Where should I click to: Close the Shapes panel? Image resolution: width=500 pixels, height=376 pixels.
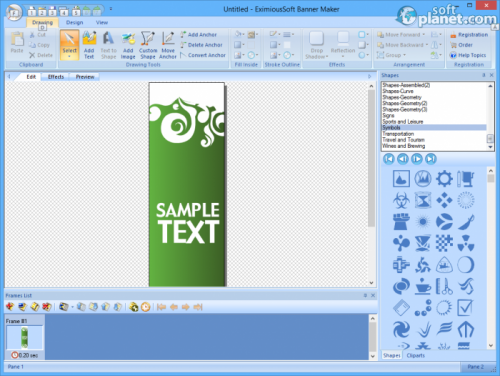pyautogui.click(x=491, y=75)
